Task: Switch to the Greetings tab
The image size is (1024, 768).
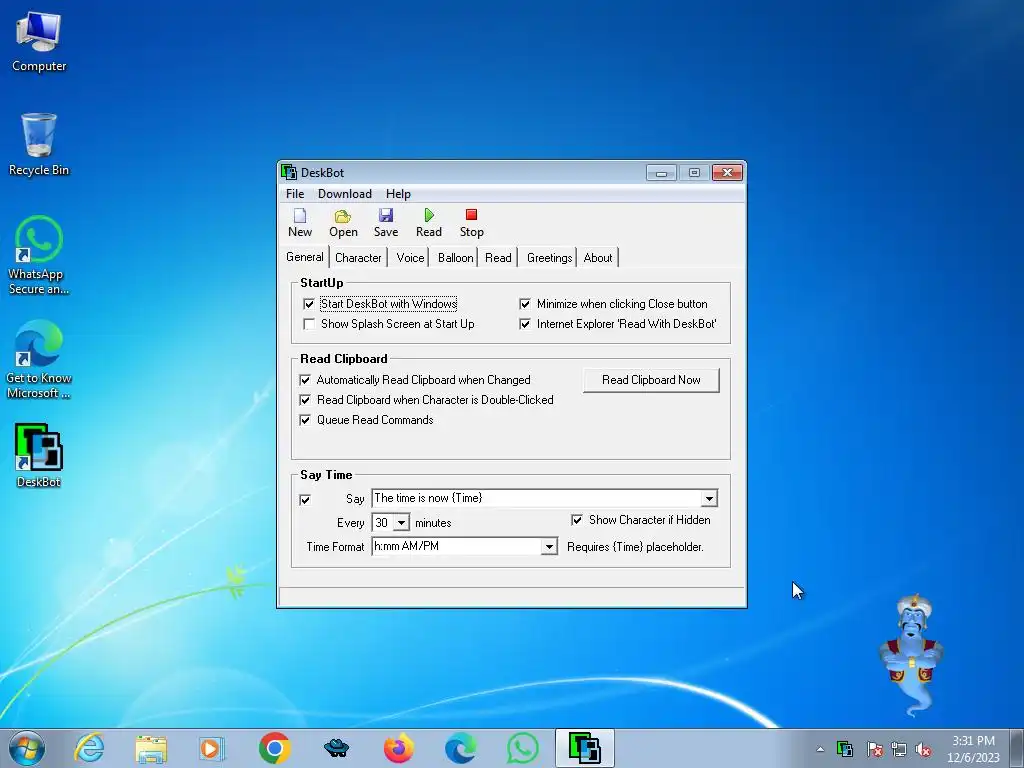Action: 549,258
